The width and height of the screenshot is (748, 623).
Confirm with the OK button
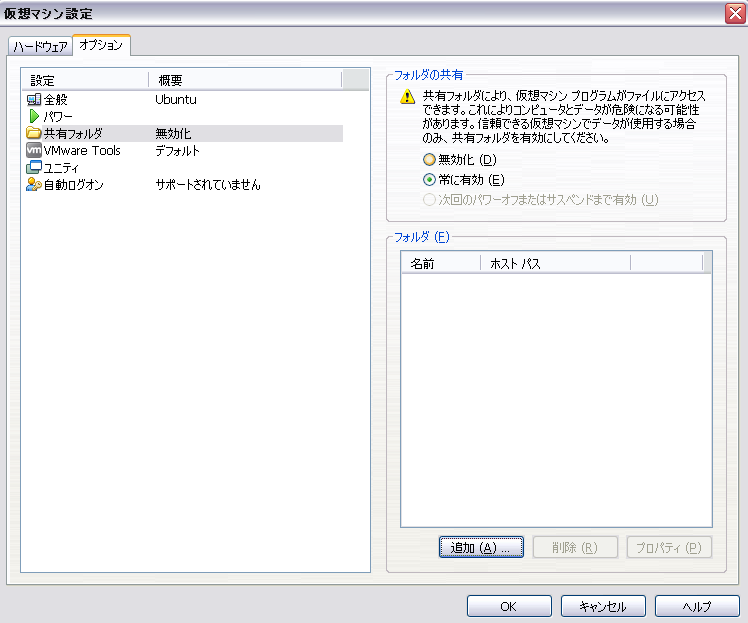[509, 606]
